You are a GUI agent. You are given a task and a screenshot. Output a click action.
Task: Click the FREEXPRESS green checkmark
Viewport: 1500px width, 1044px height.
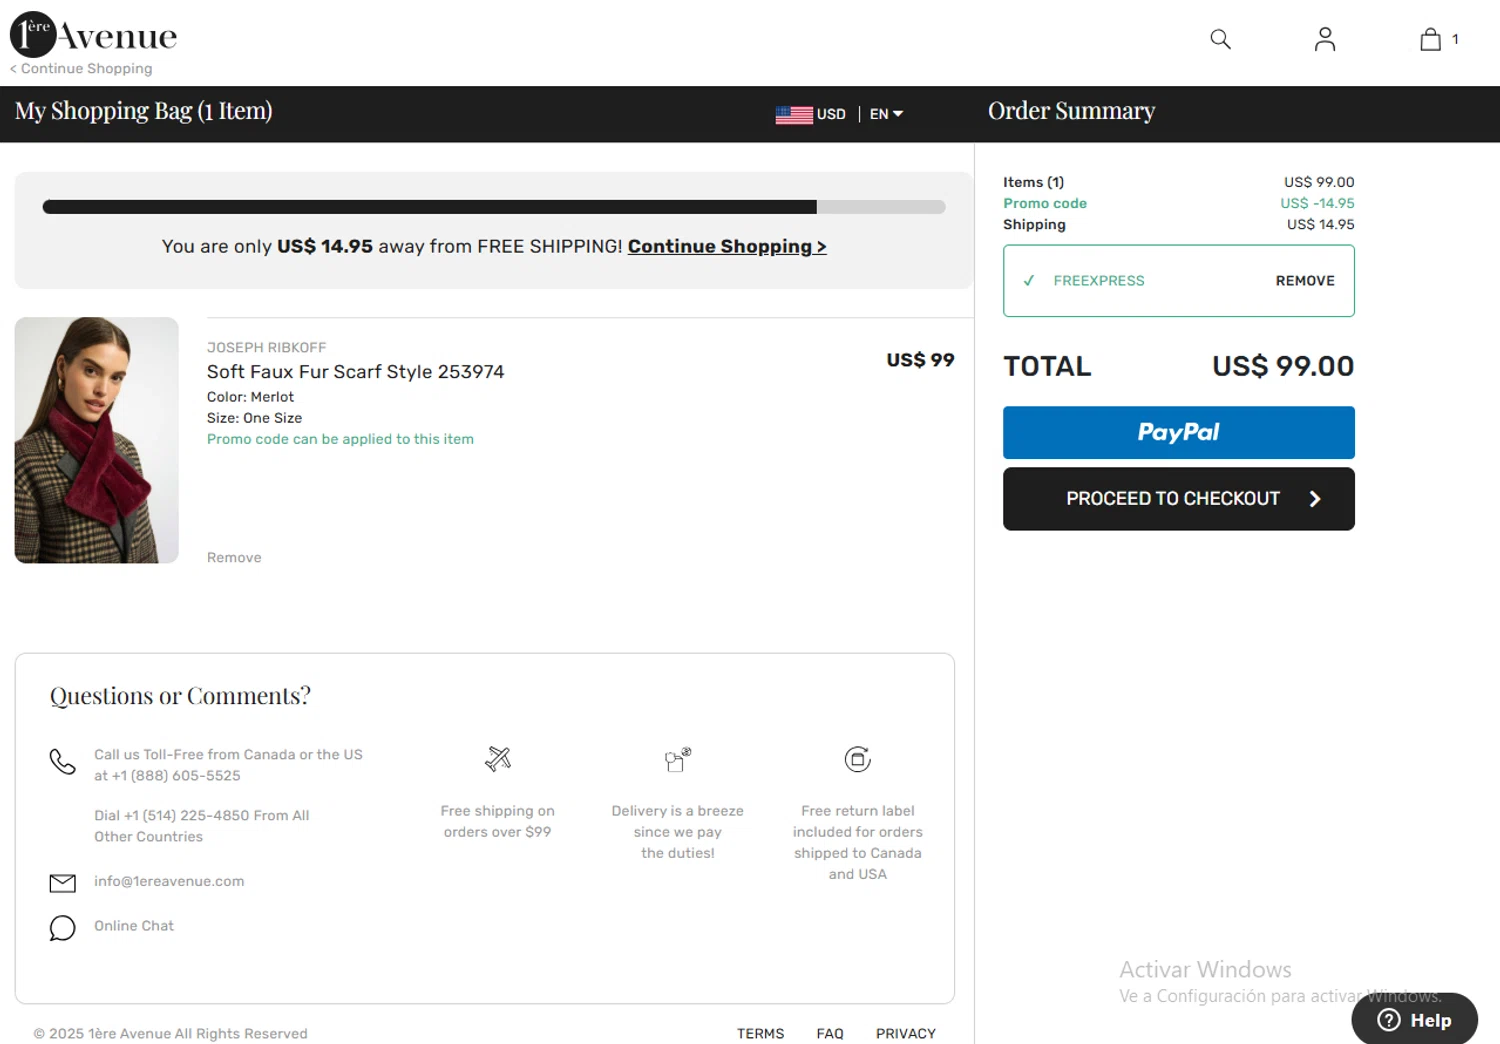tap(1028, 281)
